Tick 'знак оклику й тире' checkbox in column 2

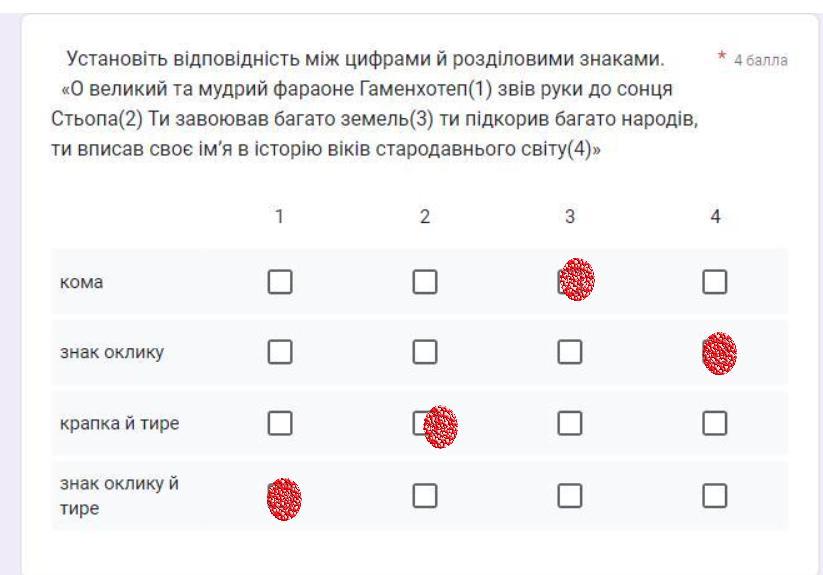tap(424, 494)
